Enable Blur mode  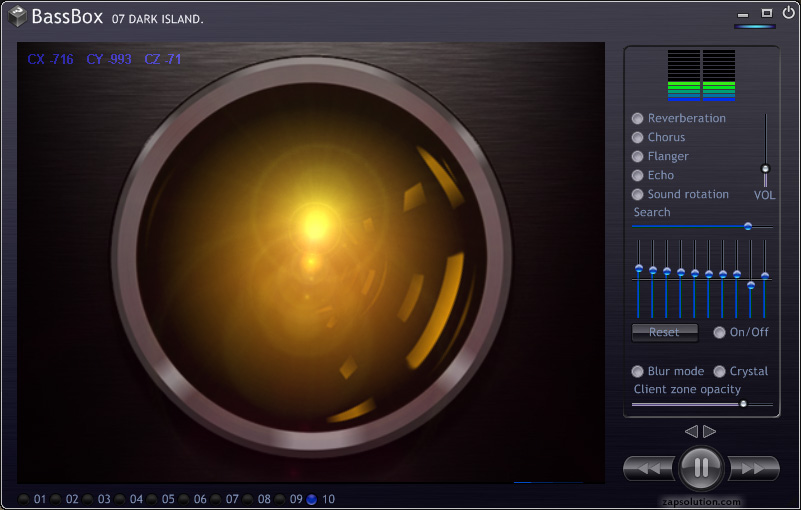(638, 372)
